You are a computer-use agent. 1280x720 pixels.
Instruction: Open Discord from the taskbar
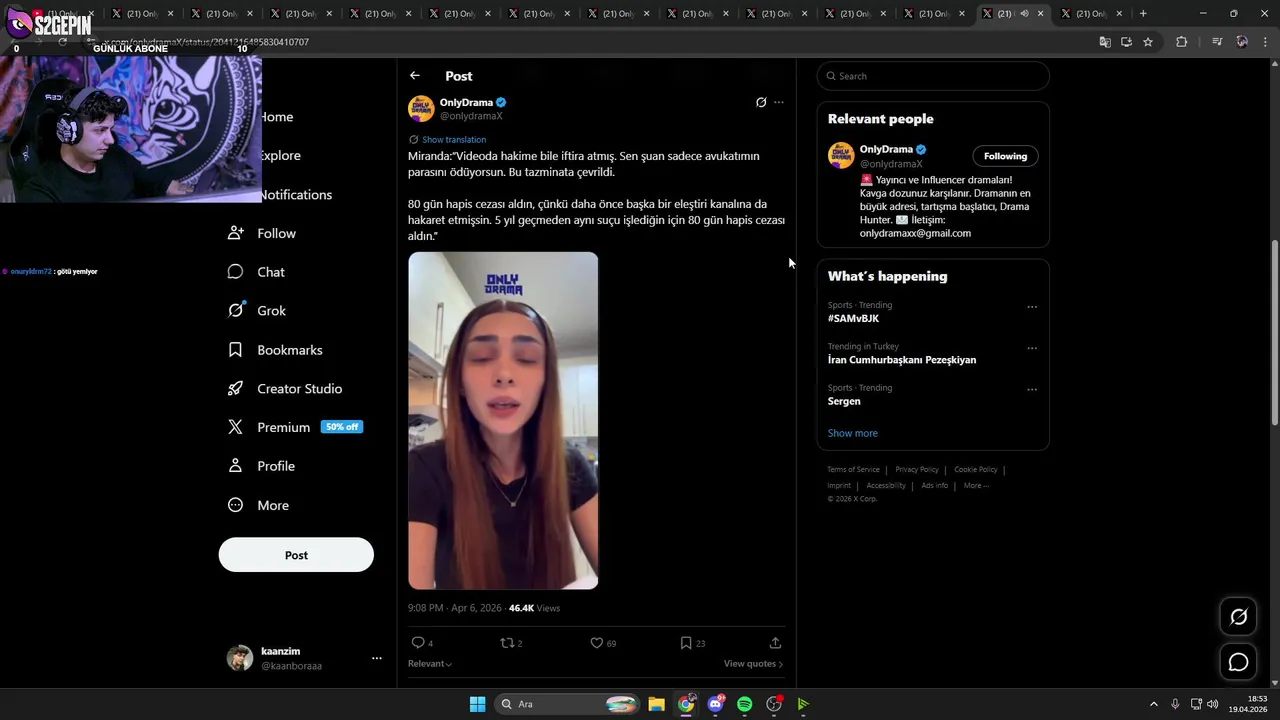tap(715, 704)
